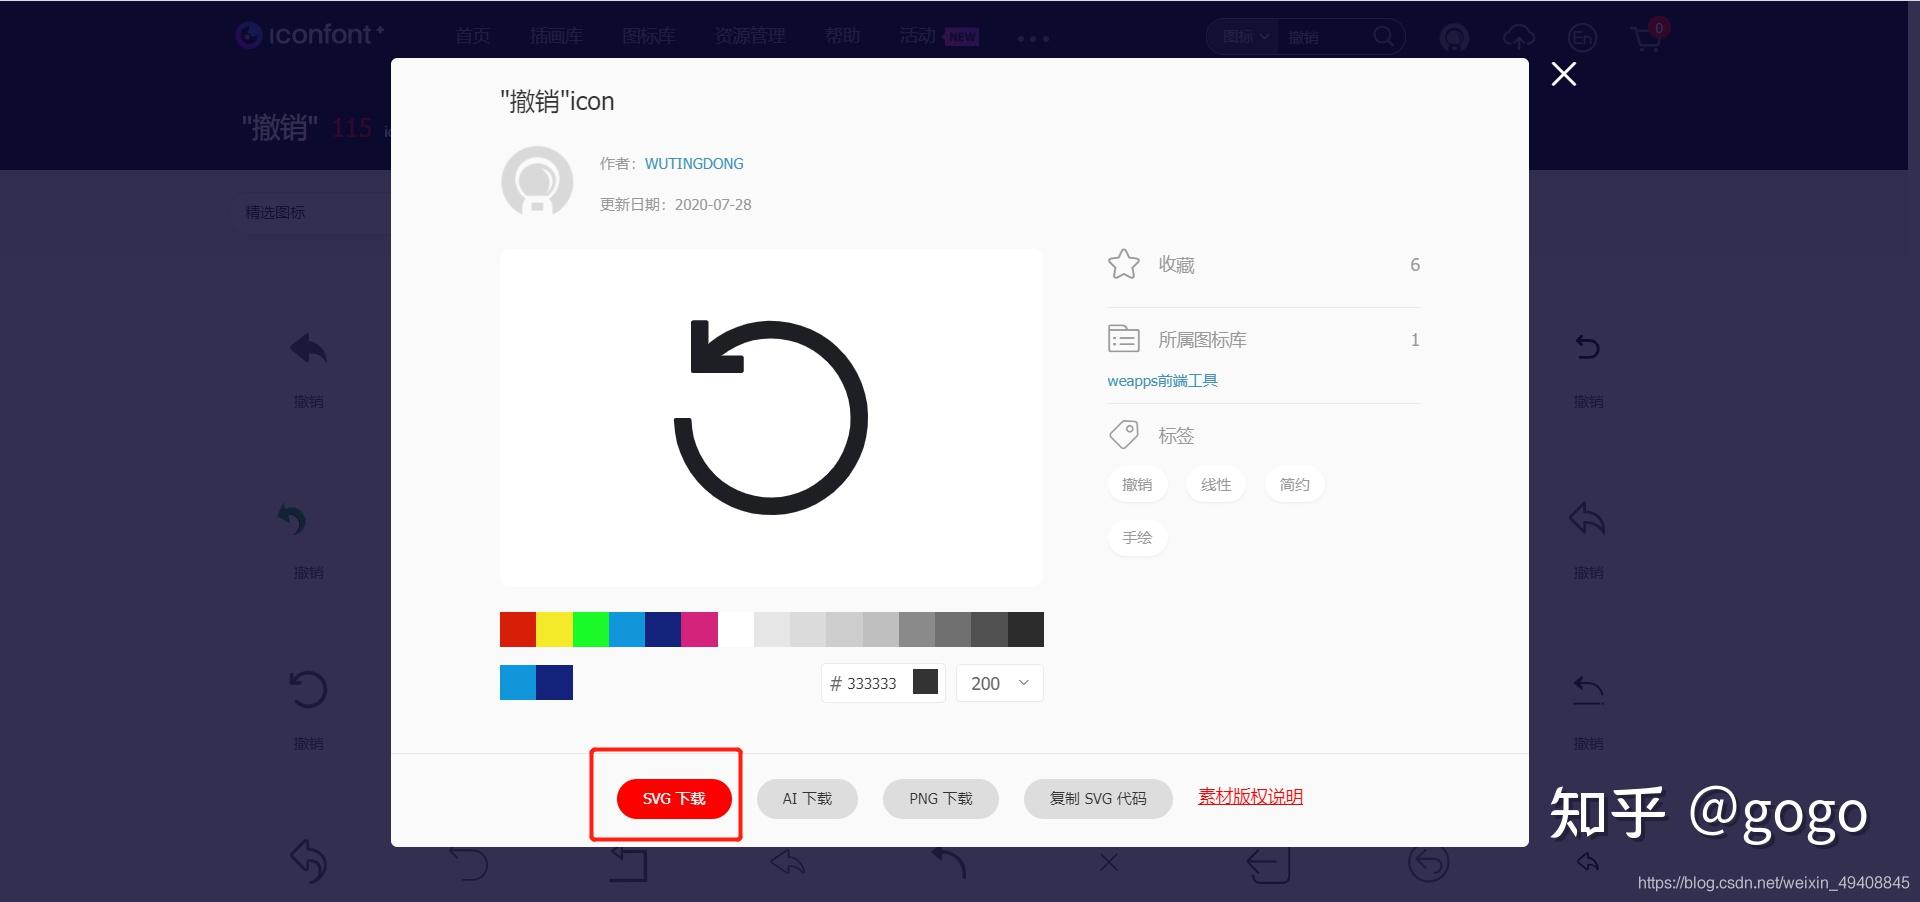The height and width of the screenshot is (902, 1920).
Task: Open the weapps前端工具 library link
Action: [x=1162, y=380]
